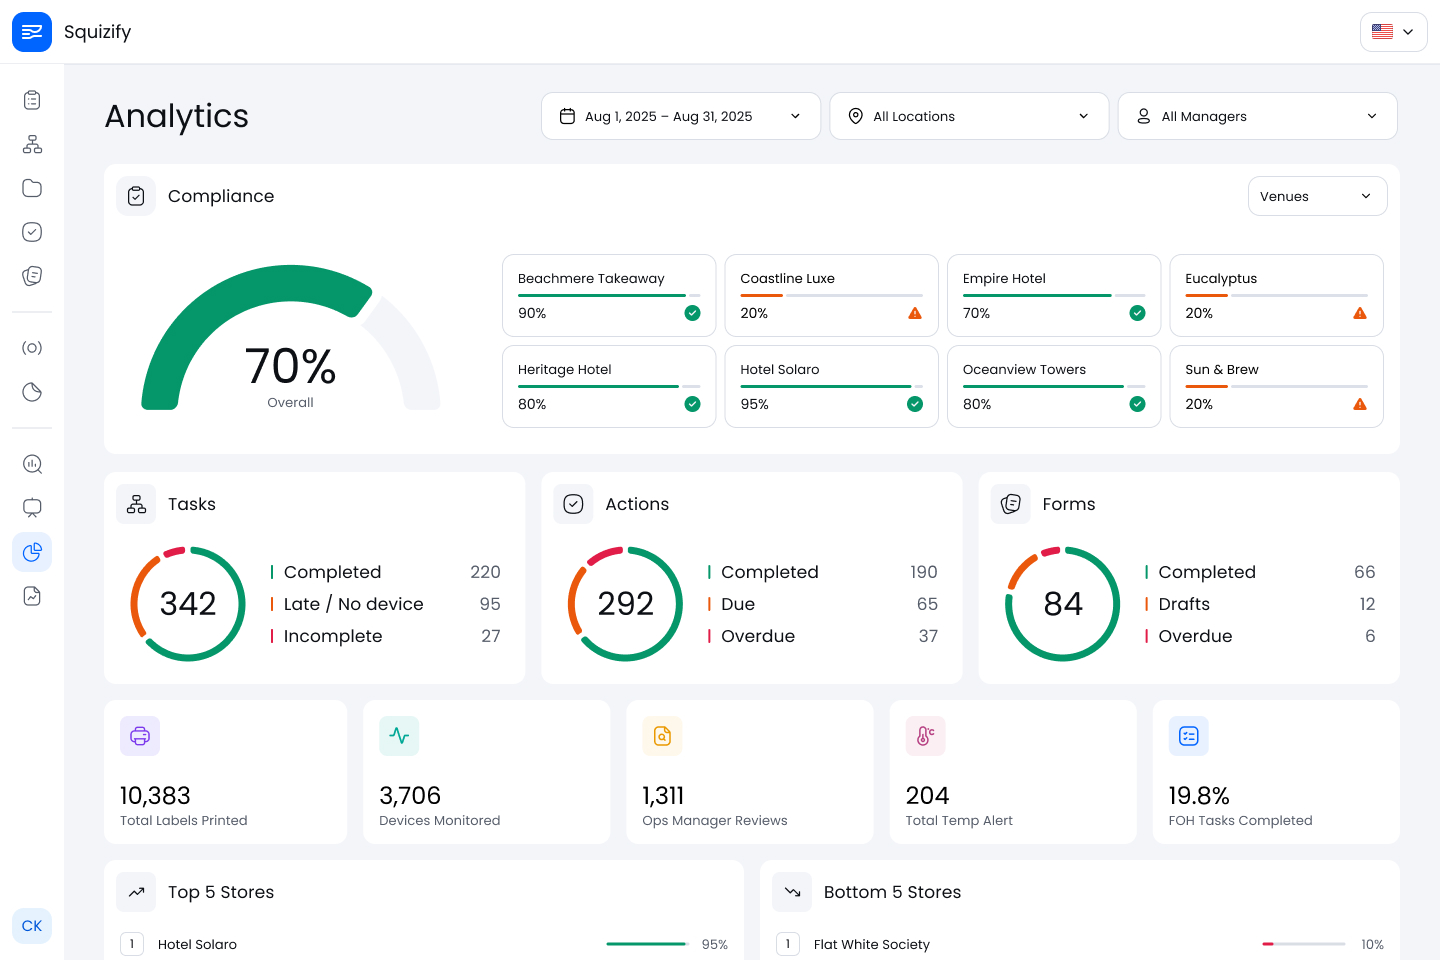Image resolution: width=1440 pixels, height=960 pixels.
Task: Open the checklist clipboard sidebar icon
Action: click(x=32, y=100)
